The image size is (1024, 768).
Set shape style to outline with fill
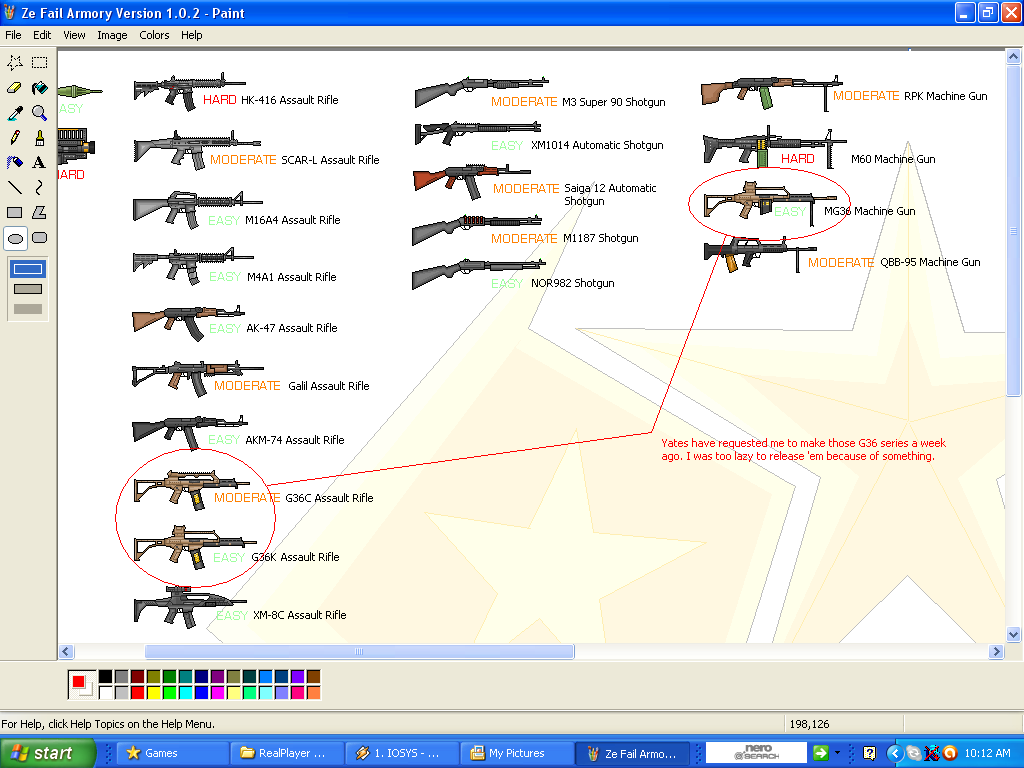coord(28,289)
